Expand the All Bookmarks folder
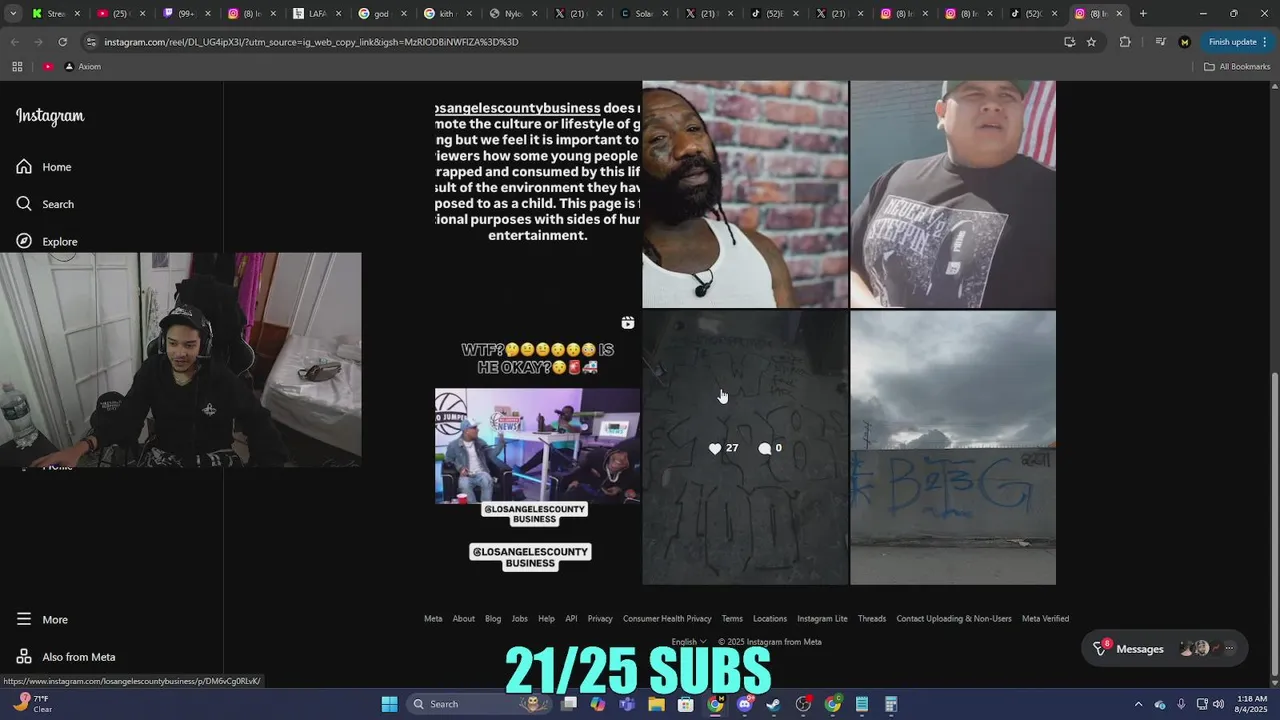1280x720 pixels. (1237, 67)
